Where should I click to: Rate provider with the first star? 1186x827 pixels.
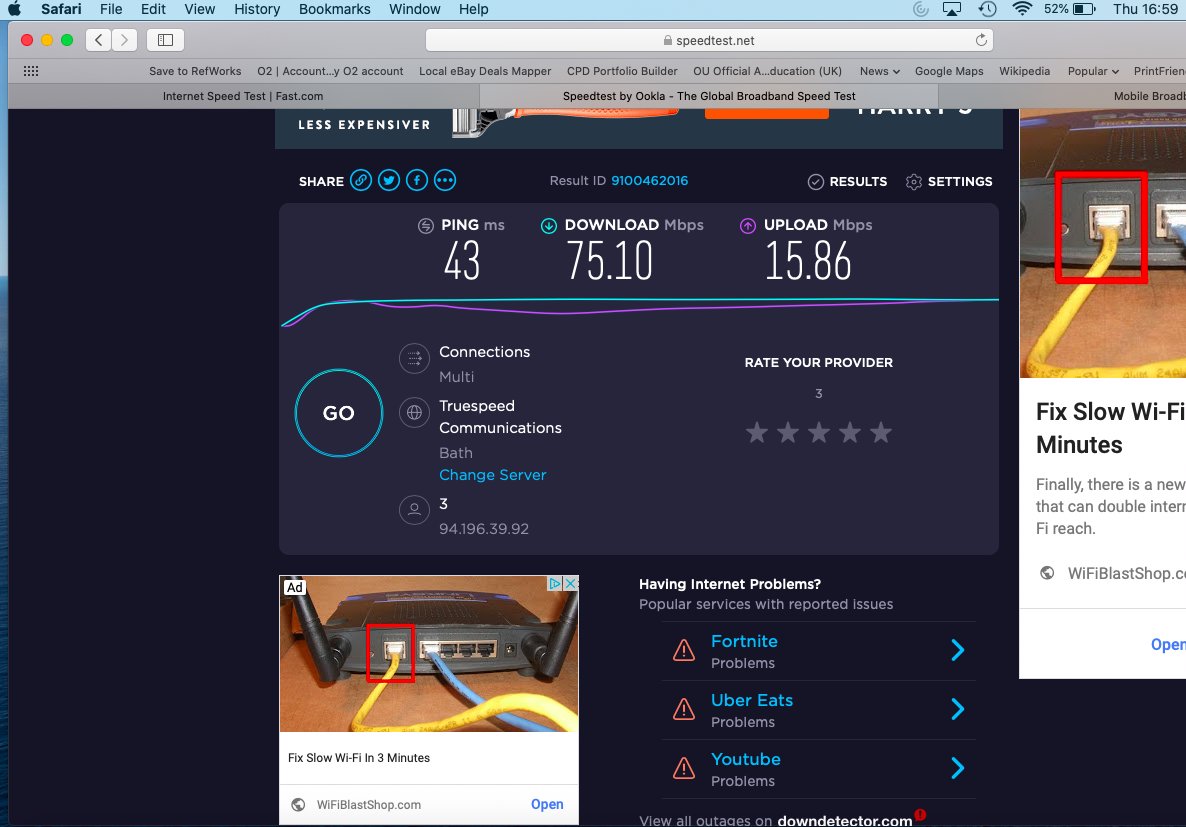[x=756, y=433]
